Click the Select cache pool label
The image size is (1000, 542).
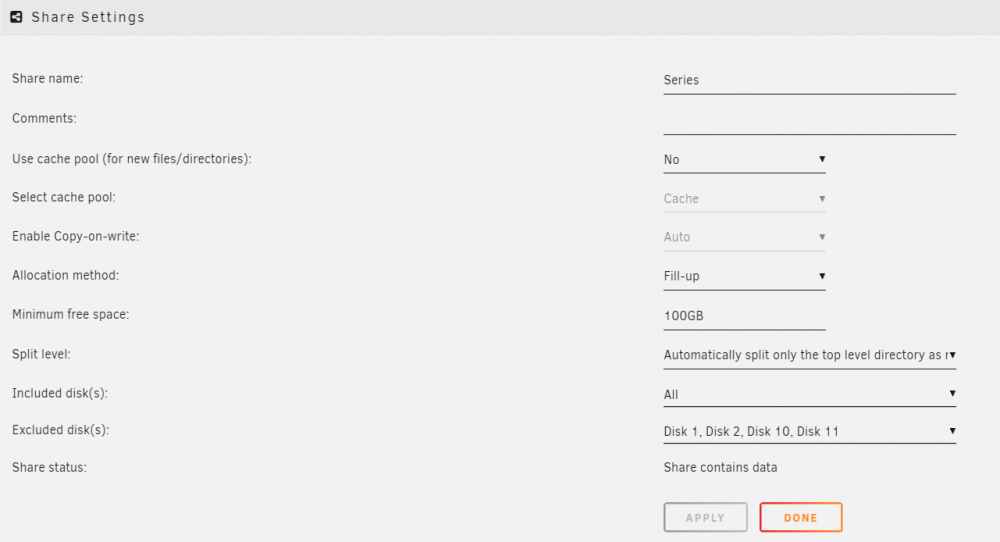(x=64, y=198)
